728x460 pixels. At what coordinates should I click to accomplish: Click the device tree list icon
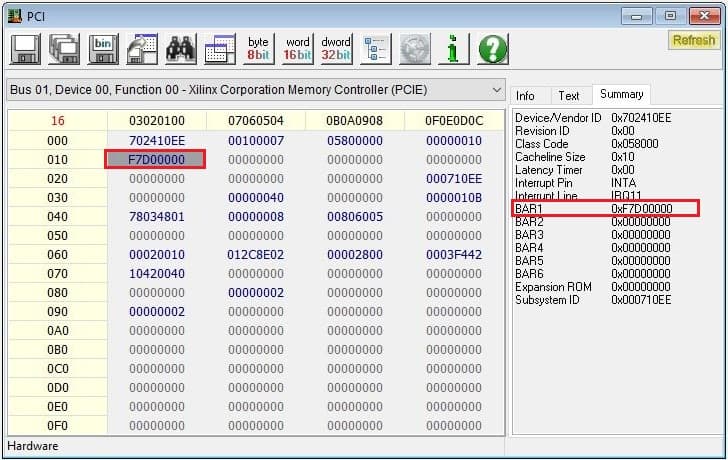coord(376,49)
